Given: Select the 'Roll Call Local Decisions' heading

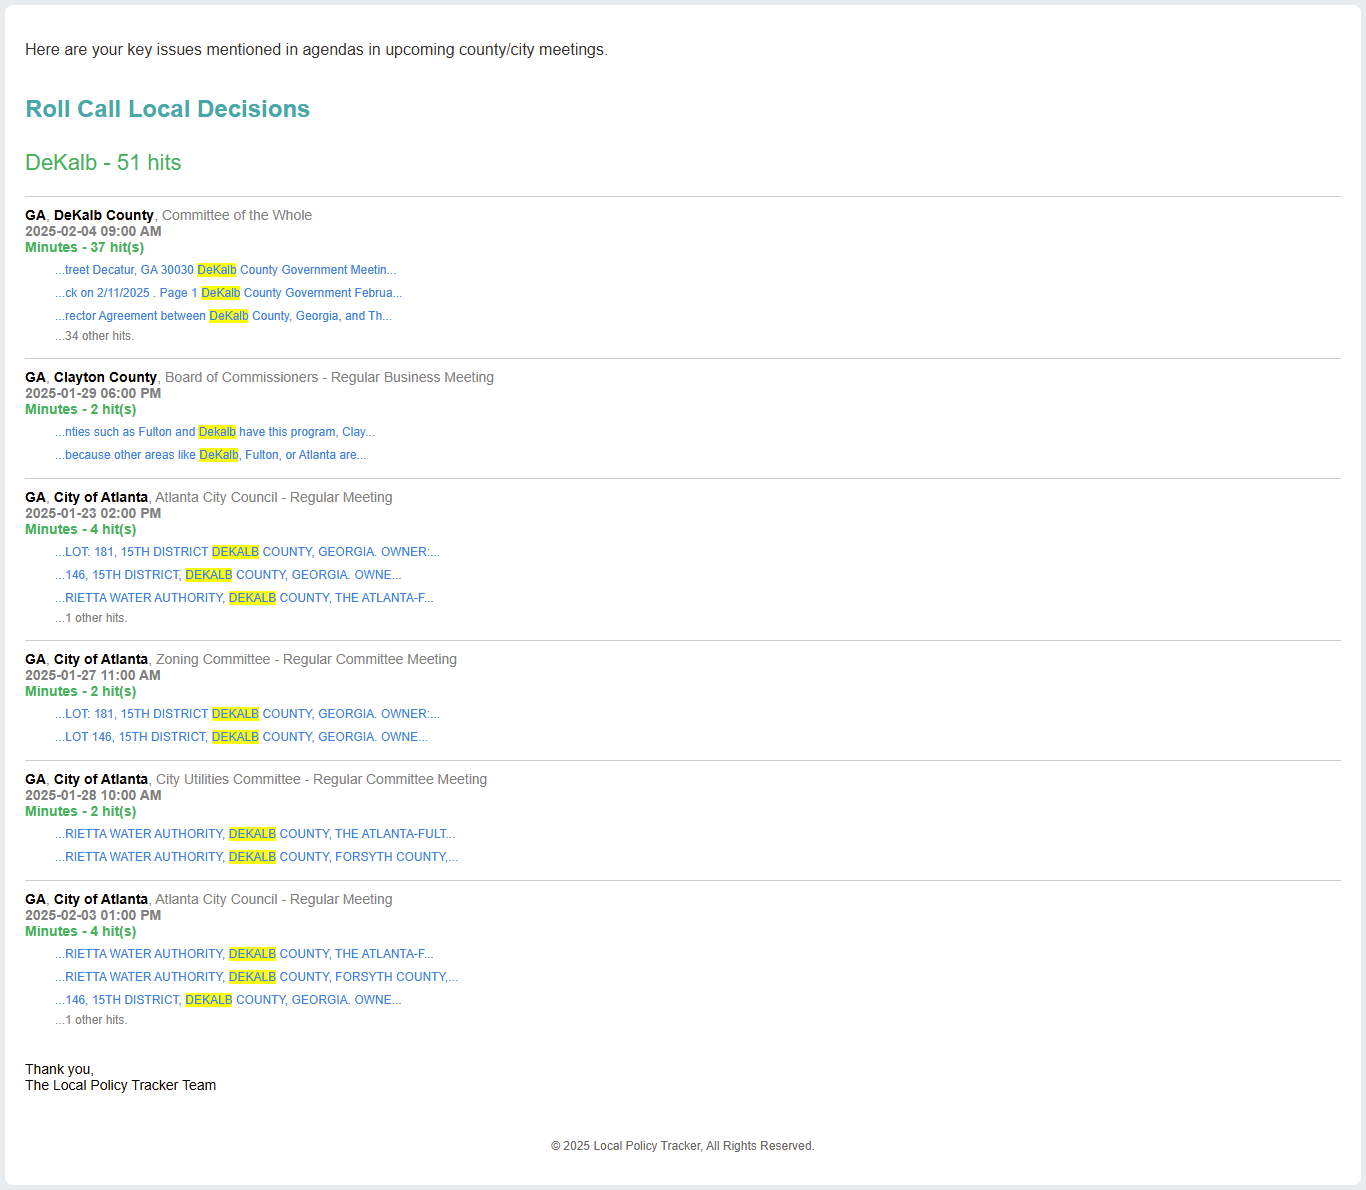Looking at the screenshot, I should pos(167,109).
